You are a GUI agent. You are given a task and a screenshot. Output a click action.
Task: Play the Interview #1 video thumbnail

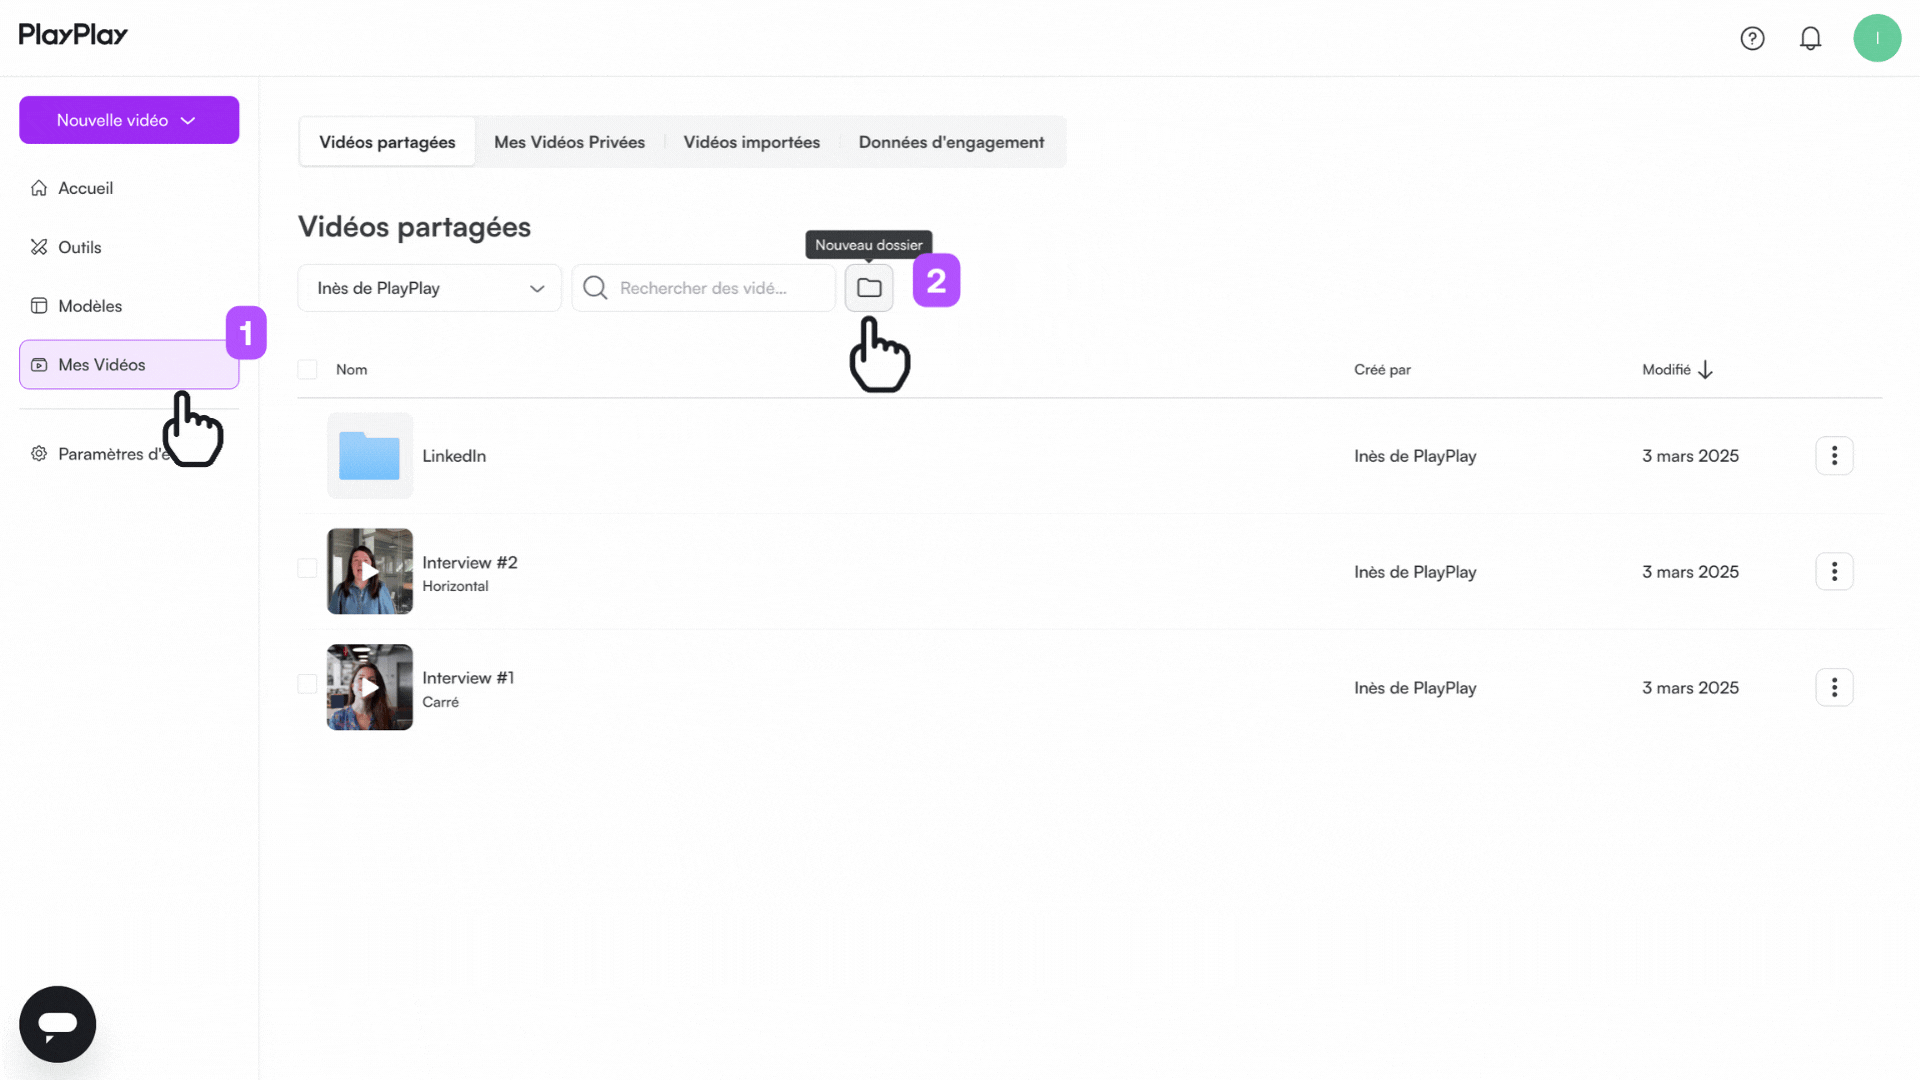pos(369,687)
